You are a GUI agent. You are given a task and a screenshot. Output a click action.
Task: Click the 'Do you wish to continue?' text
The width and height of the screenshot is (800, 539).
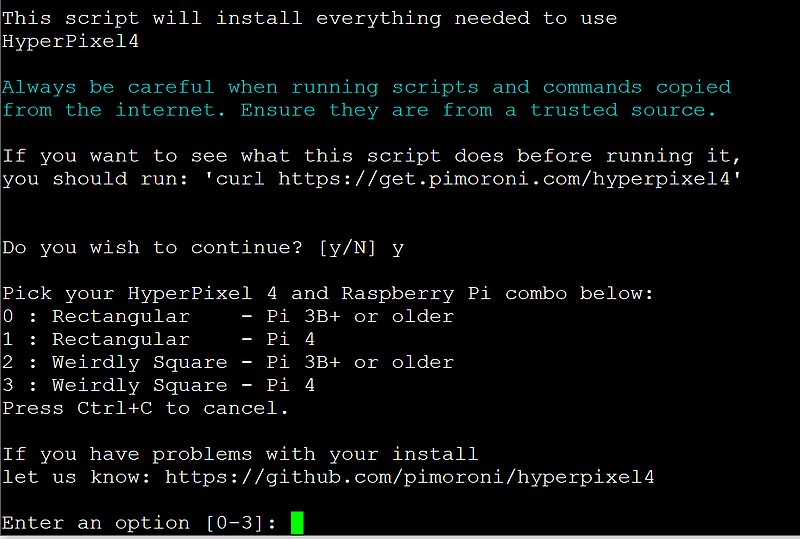pyautogui.click(x=153, y=248)
